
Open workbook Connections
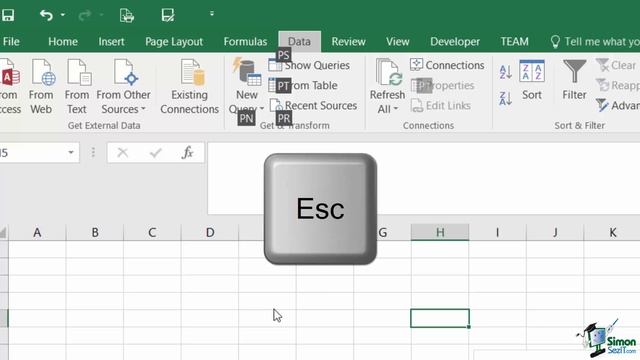click(447, 65)
